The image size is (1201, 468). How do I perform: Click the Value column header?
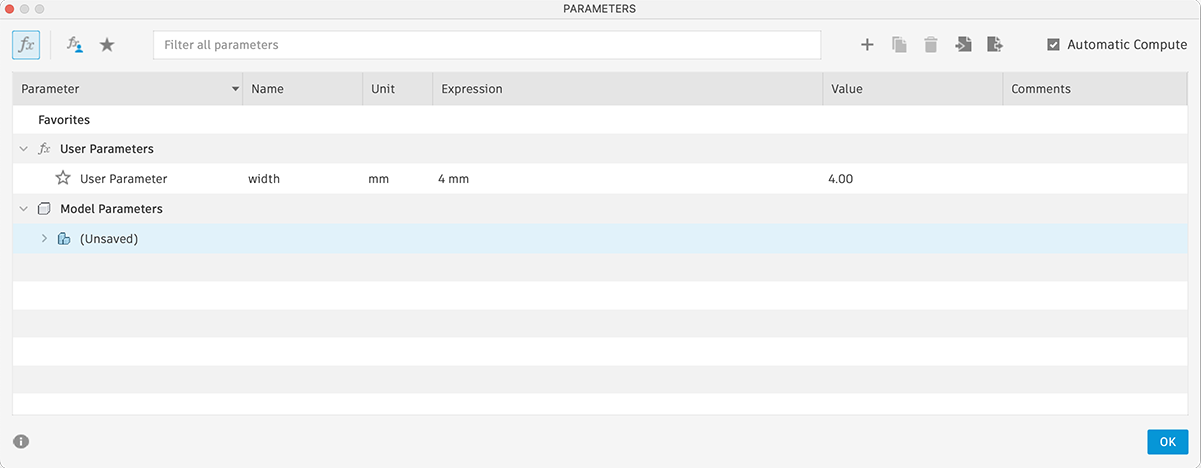(912, 89)
